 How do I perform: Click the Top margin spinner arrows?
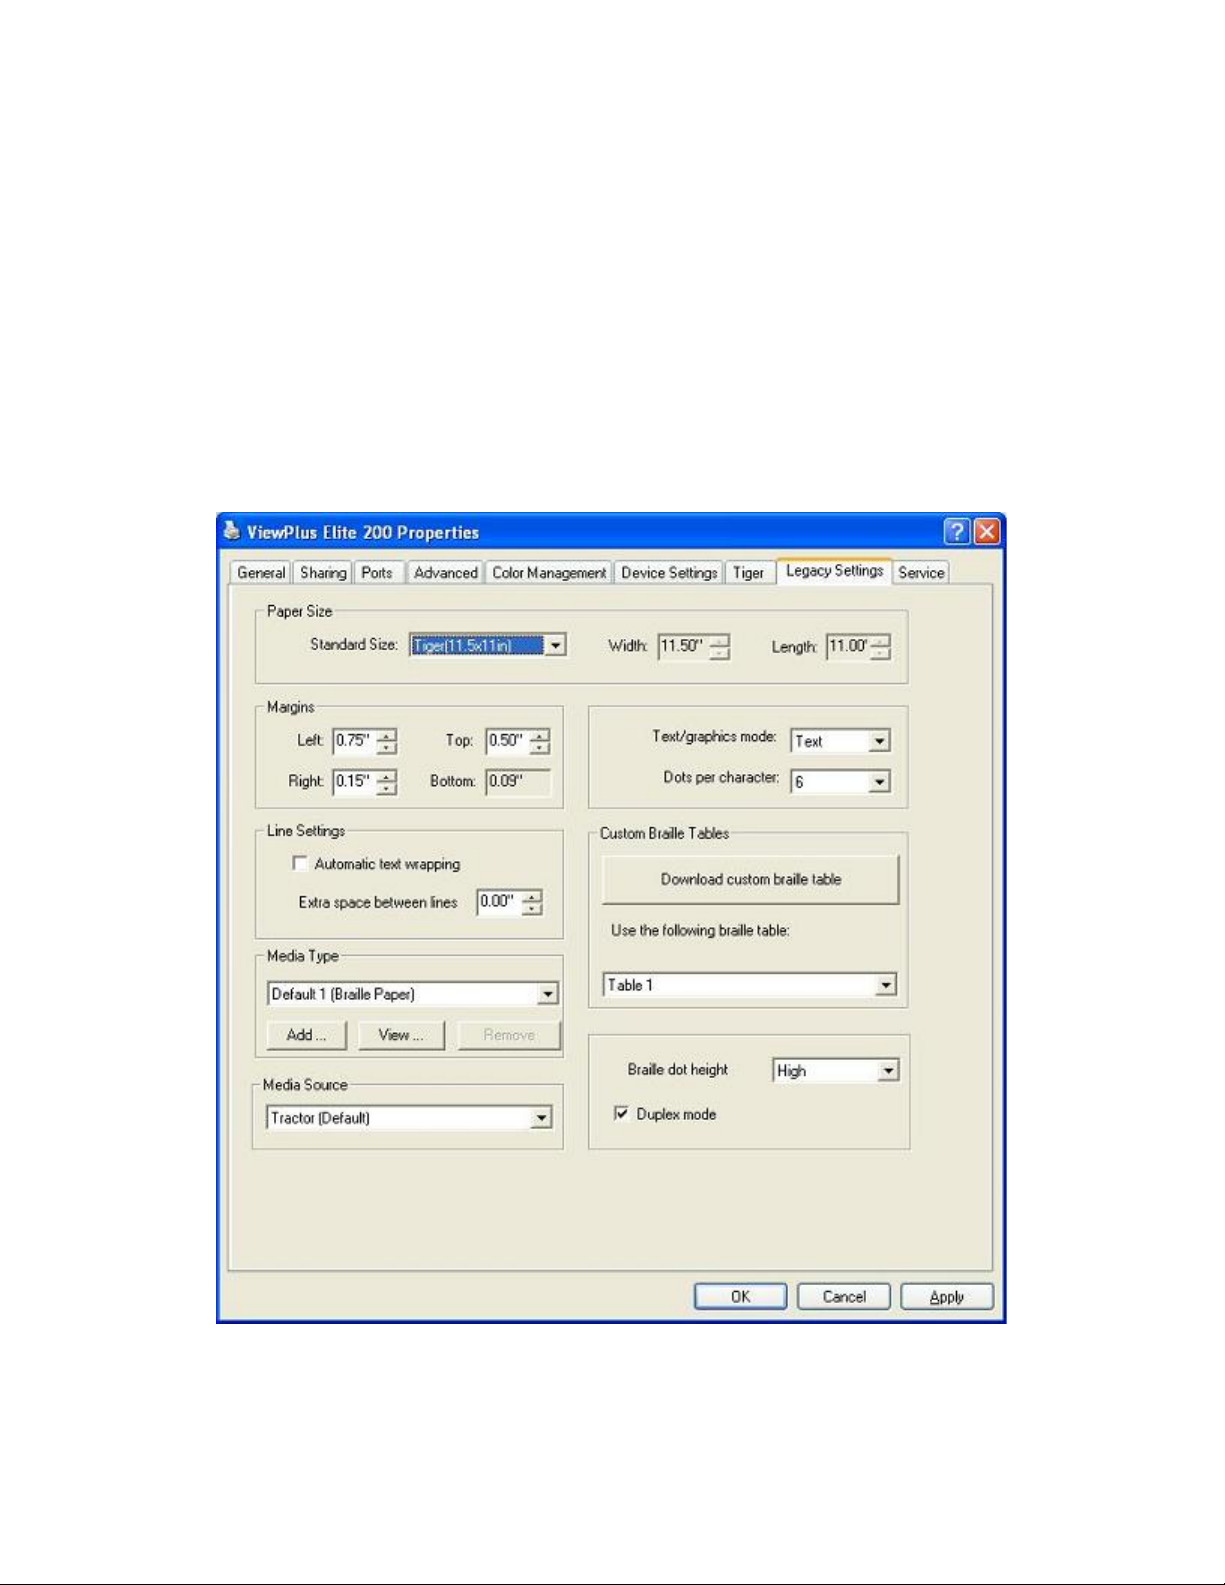click(540, 742)
